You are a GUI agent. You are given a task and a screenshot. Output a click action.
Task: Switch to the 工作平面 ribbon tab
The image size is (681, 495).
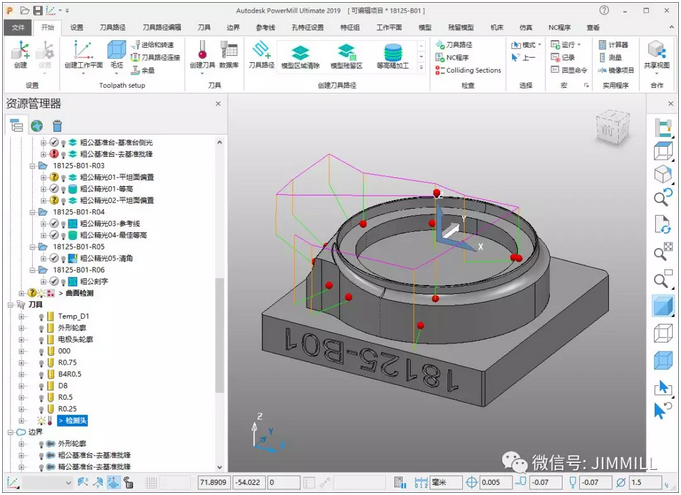tap(389, 27)
